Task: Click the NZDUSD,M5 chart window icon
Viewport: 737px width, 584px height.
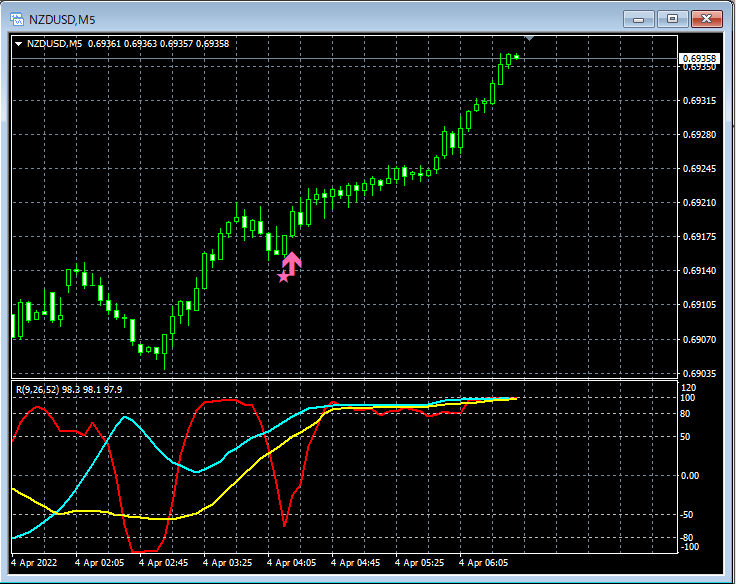Action: 17,19
